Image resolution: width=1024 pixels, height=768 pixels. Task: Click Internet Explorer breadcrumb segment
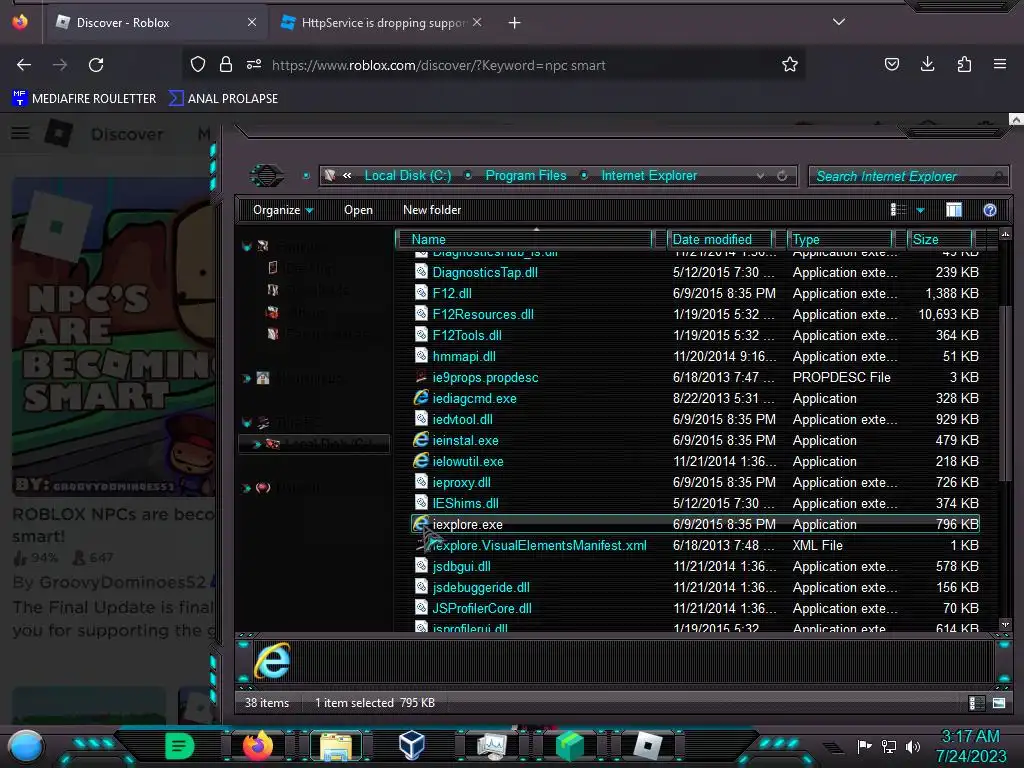tap(649, 176)
